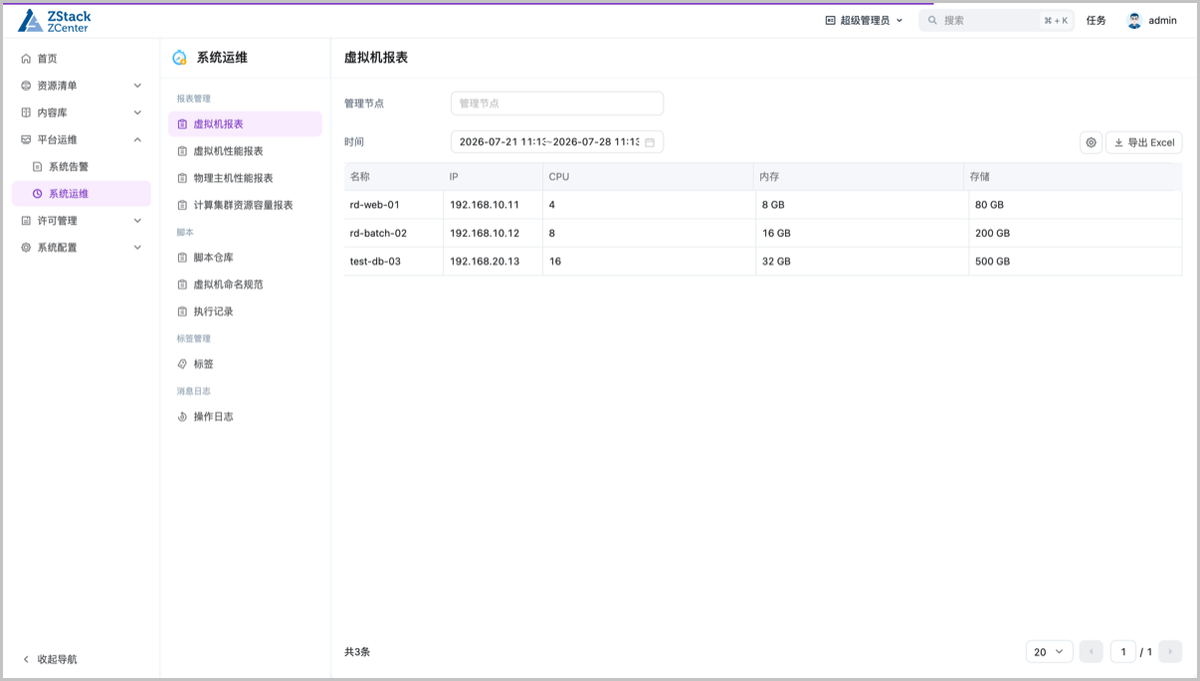The height and width of the screenshot is (681, 1200).
Task: Expand the 系统配置 menu chevron
Action: [x=138, y=248]
